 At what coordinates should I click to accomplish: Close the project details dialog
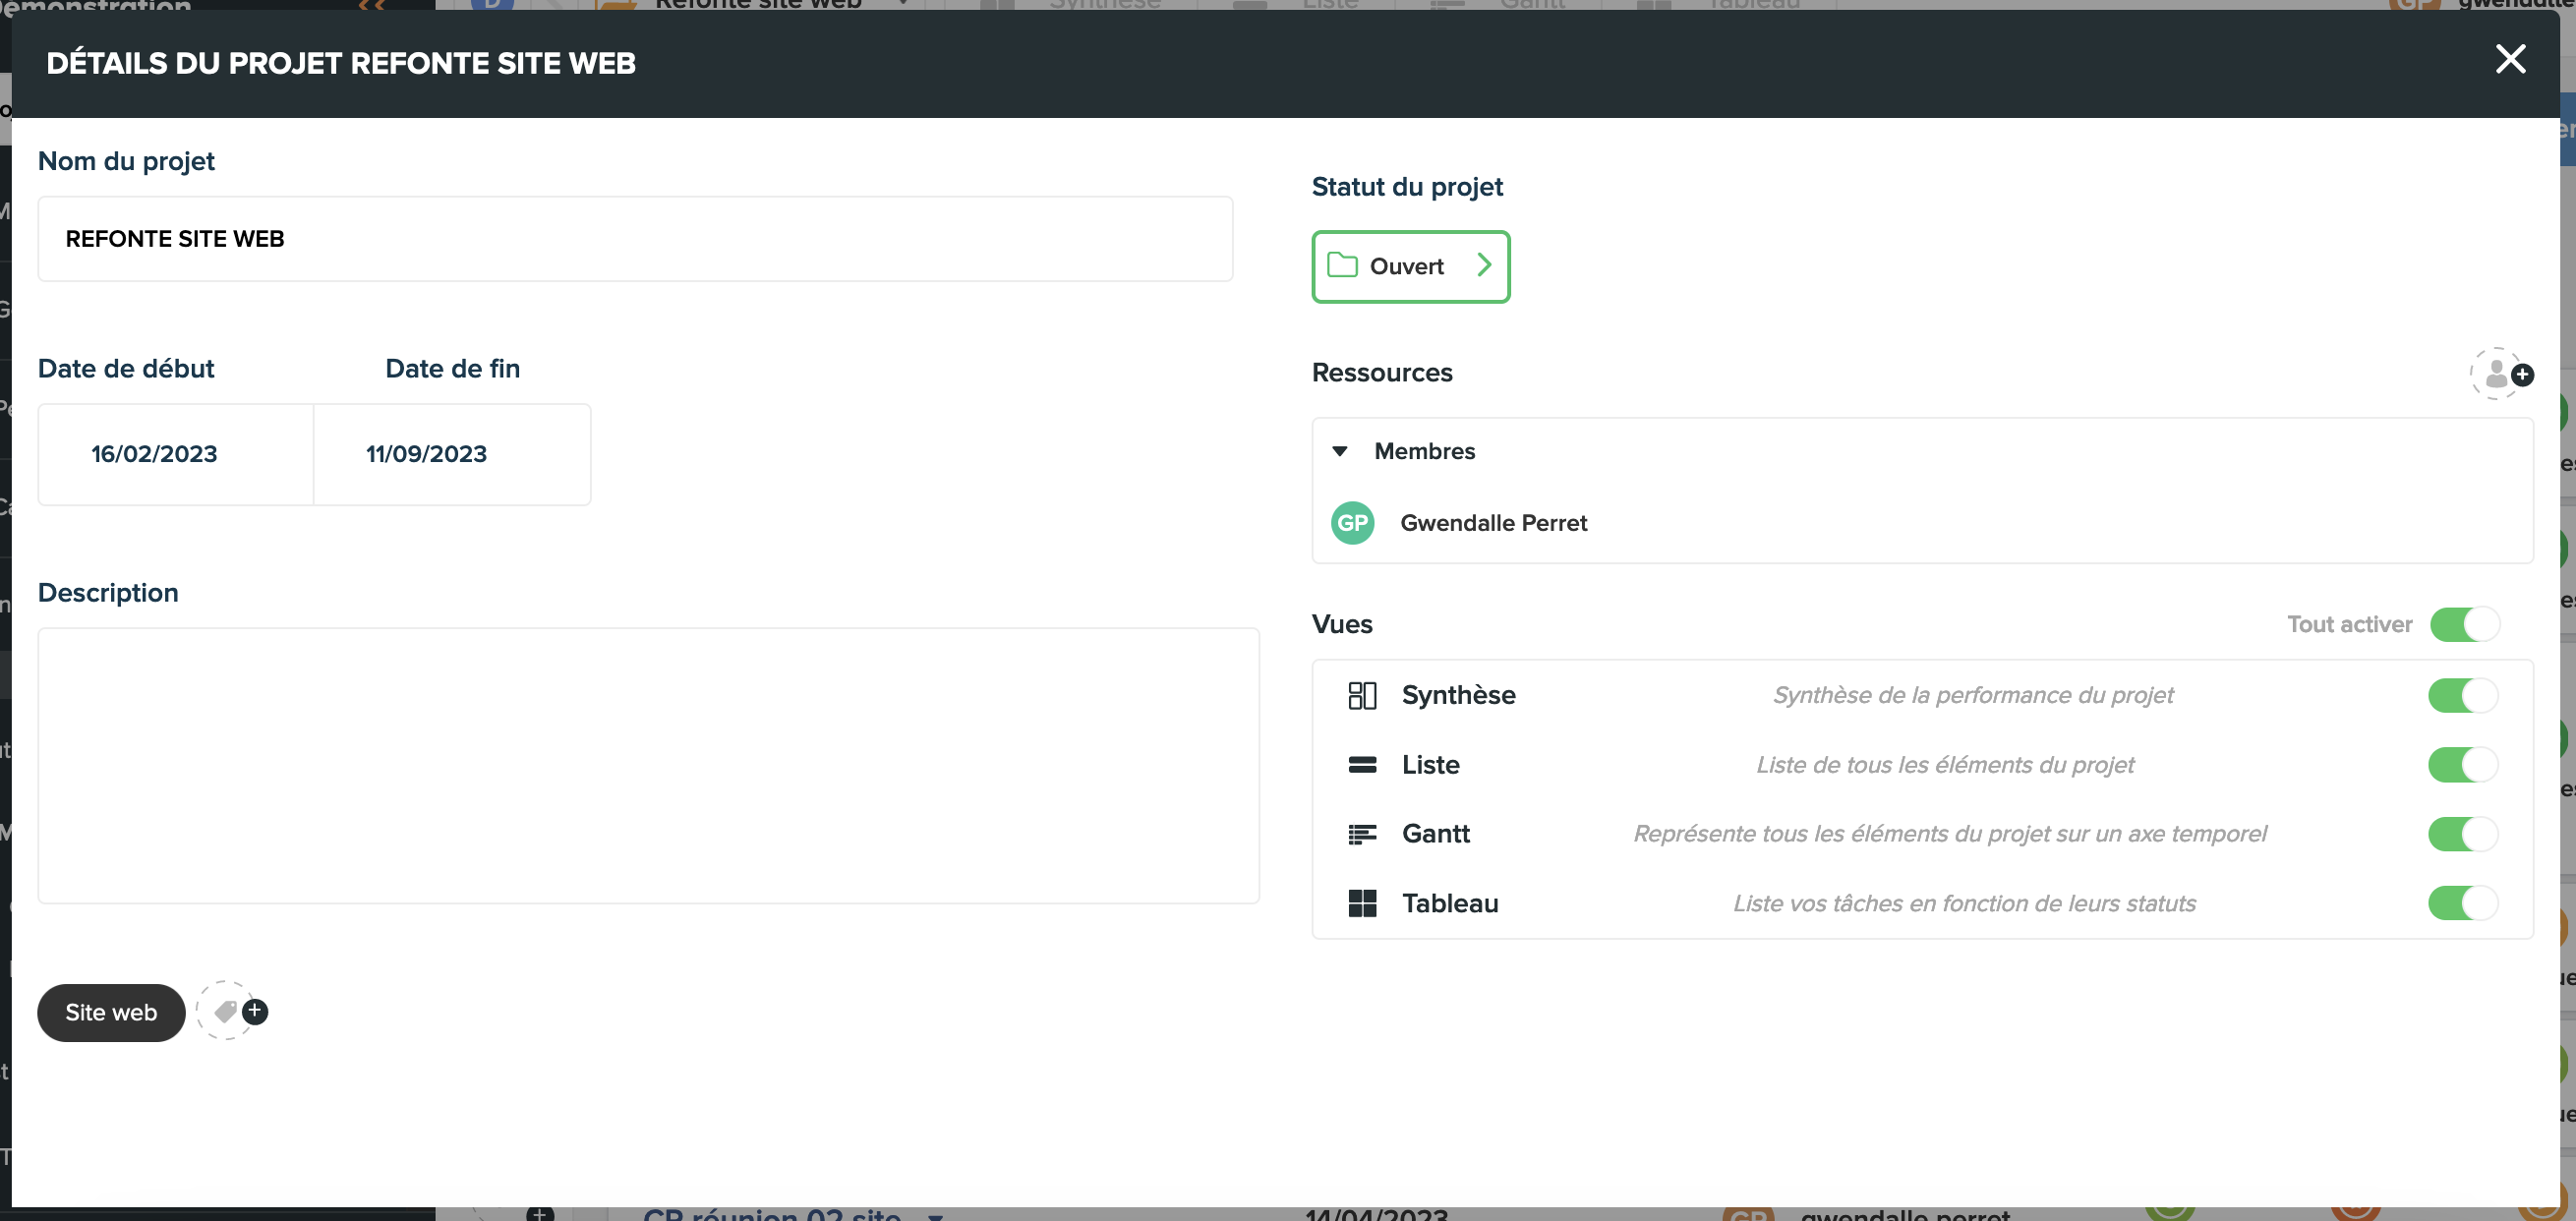click(x=2510, y=59)
